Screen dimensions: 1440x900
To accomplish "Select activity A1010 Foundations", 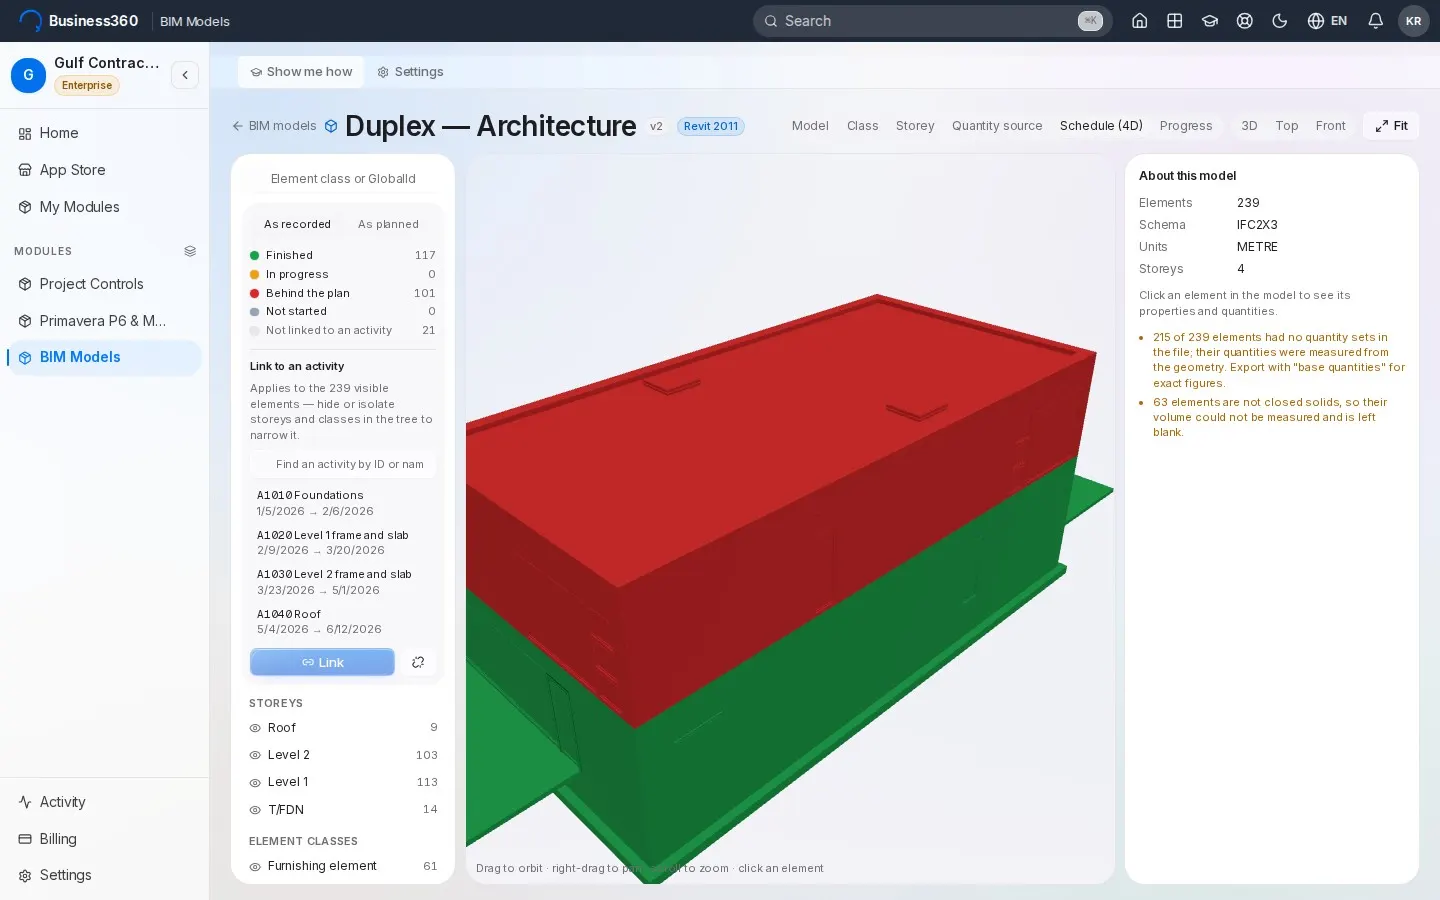I will 343,503.
